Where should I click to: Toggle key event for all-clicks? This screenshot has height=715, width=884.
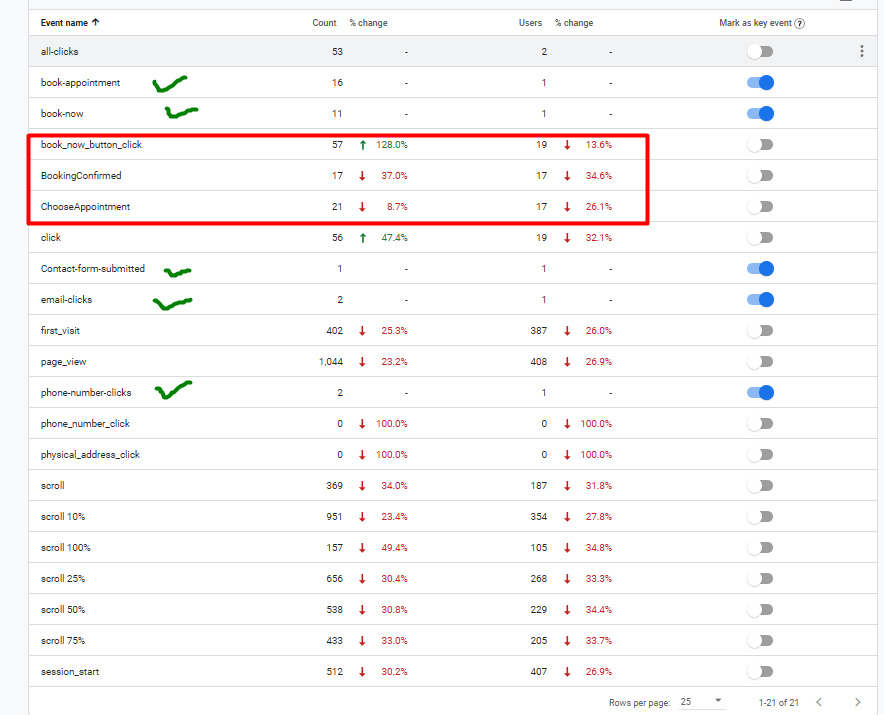pos(760,52)
